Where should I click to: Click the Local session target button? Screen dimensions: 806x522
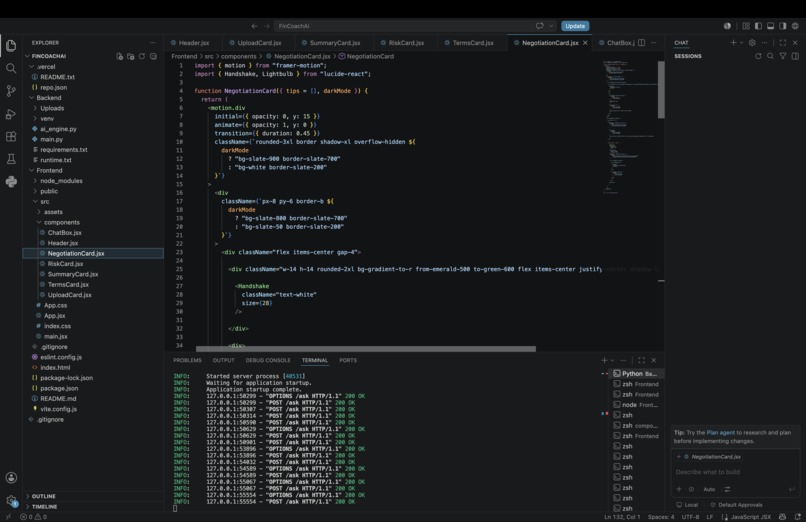[x=687, y=505]
